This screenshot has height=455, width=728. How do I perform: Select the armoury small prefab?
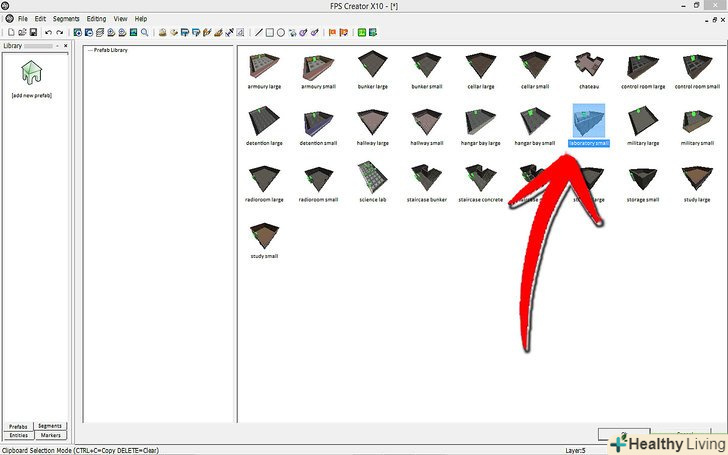[x=318, y=71]
